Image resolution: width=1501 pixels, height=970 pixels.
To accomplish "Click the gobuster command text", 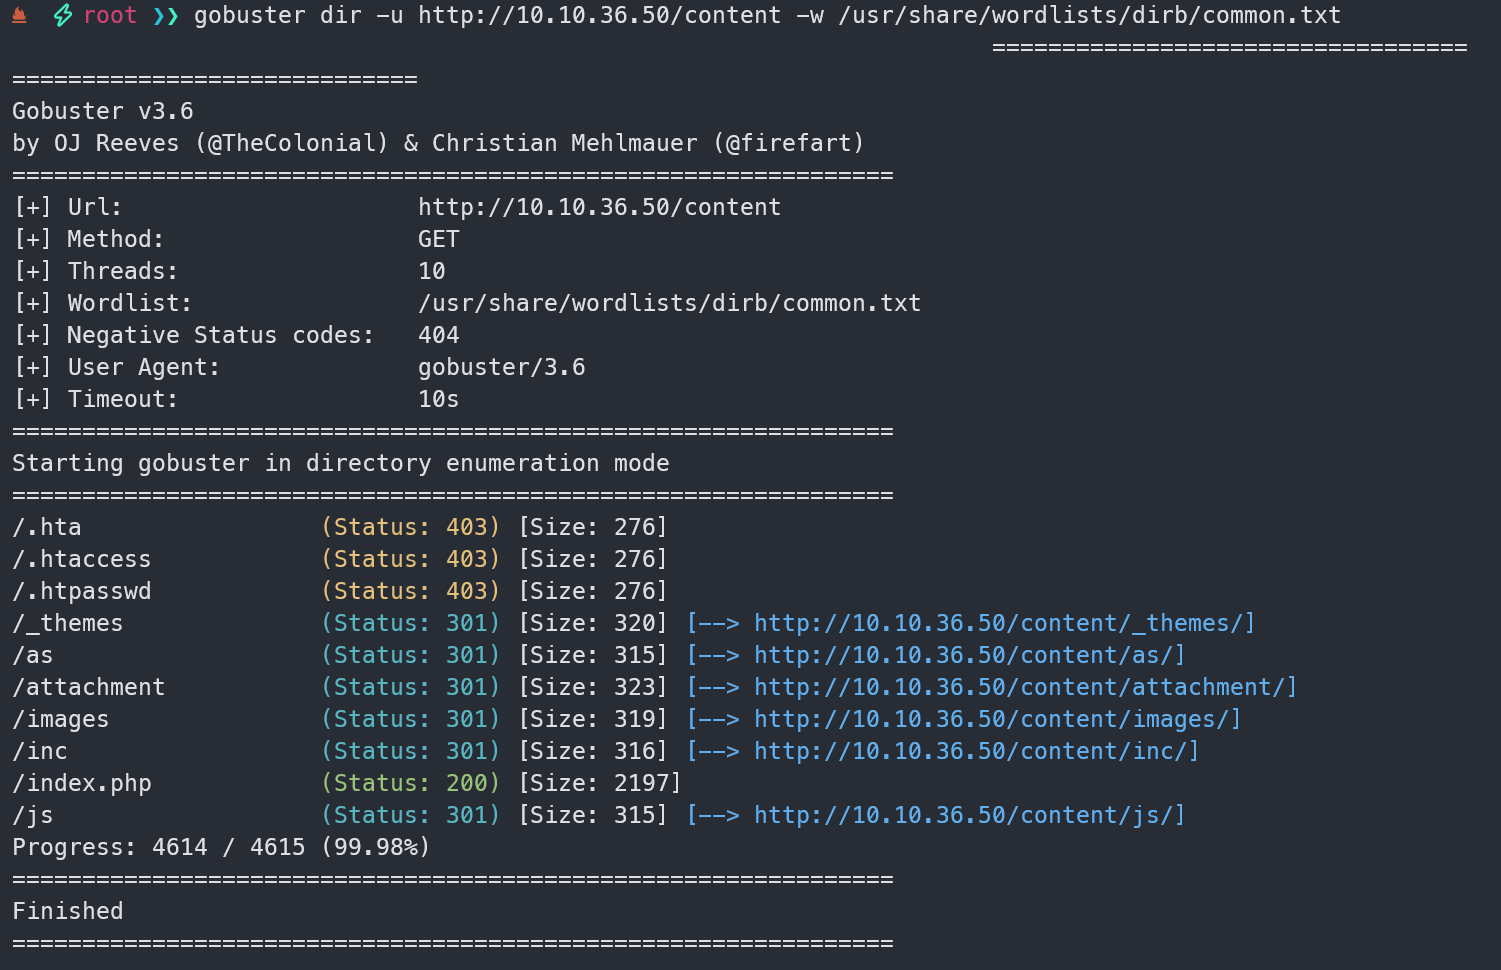I will click(x=766, y=15).
